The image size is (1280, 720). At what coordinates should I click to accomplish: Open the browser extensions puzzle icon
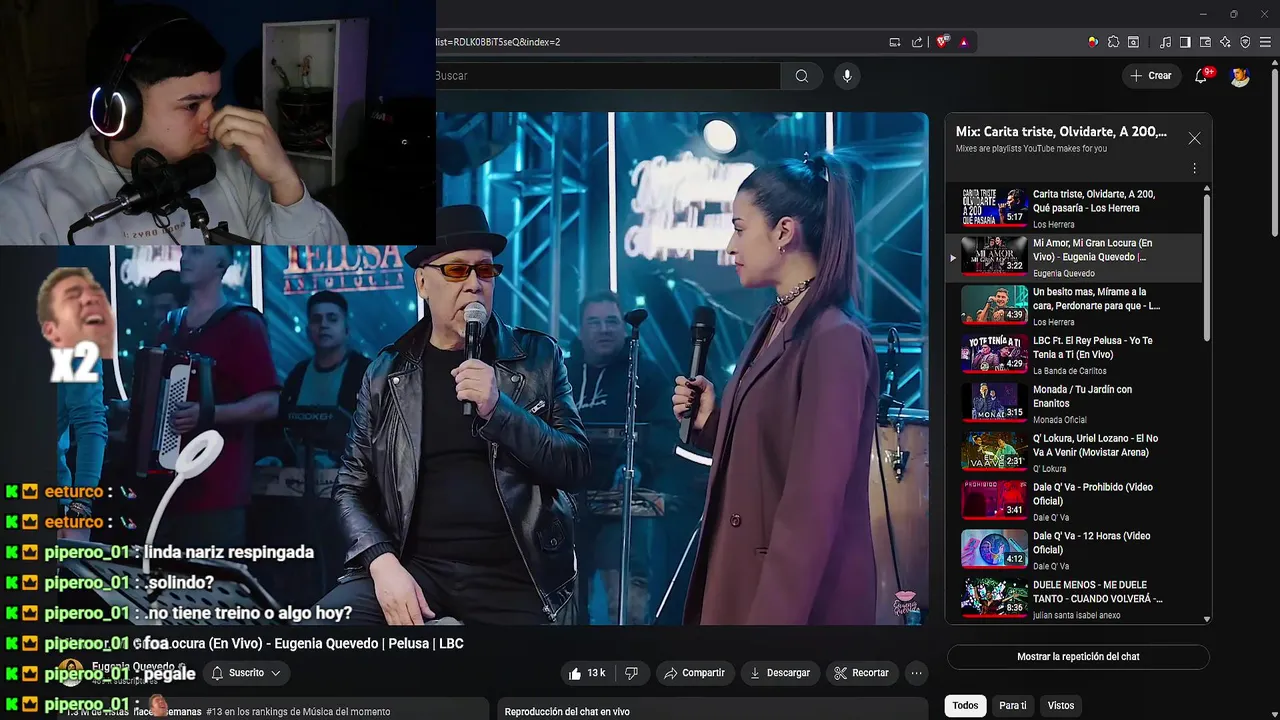[x=1113, y=42]
